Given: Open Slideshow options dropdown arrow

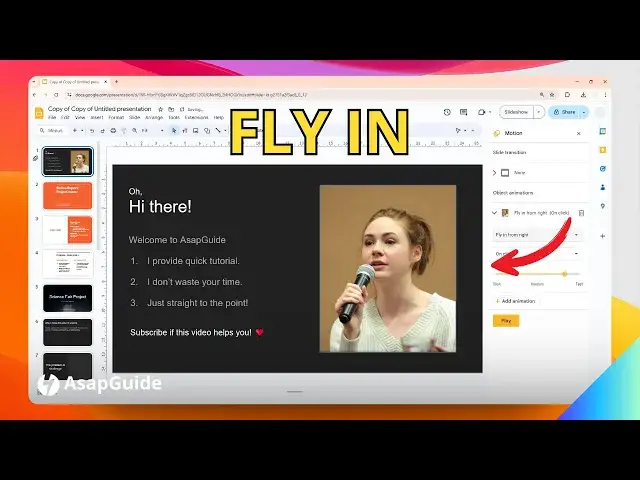Looking at the screenshot, I should pyautogui.click(x=539, y=112).
